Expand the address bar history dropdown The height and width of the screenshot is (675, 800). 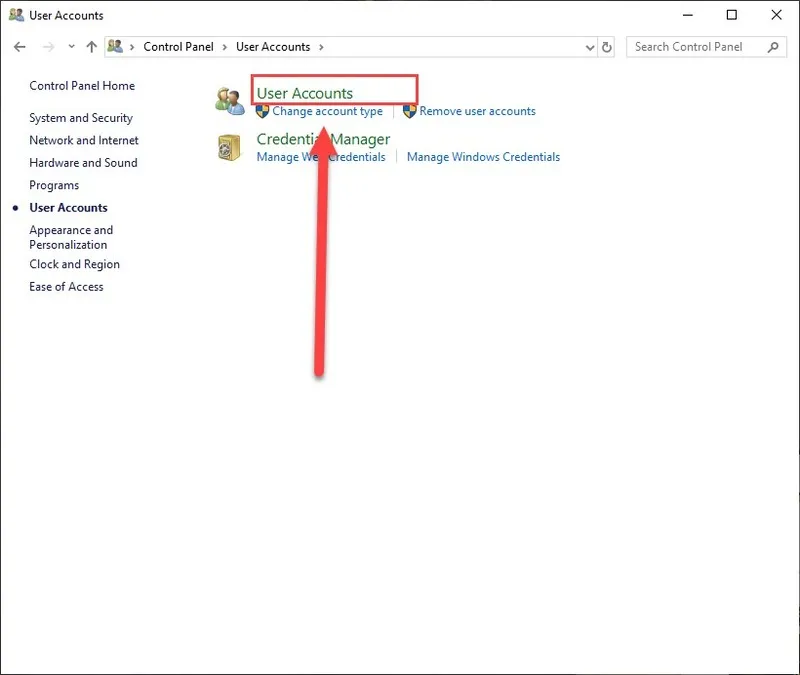[589, 47]
